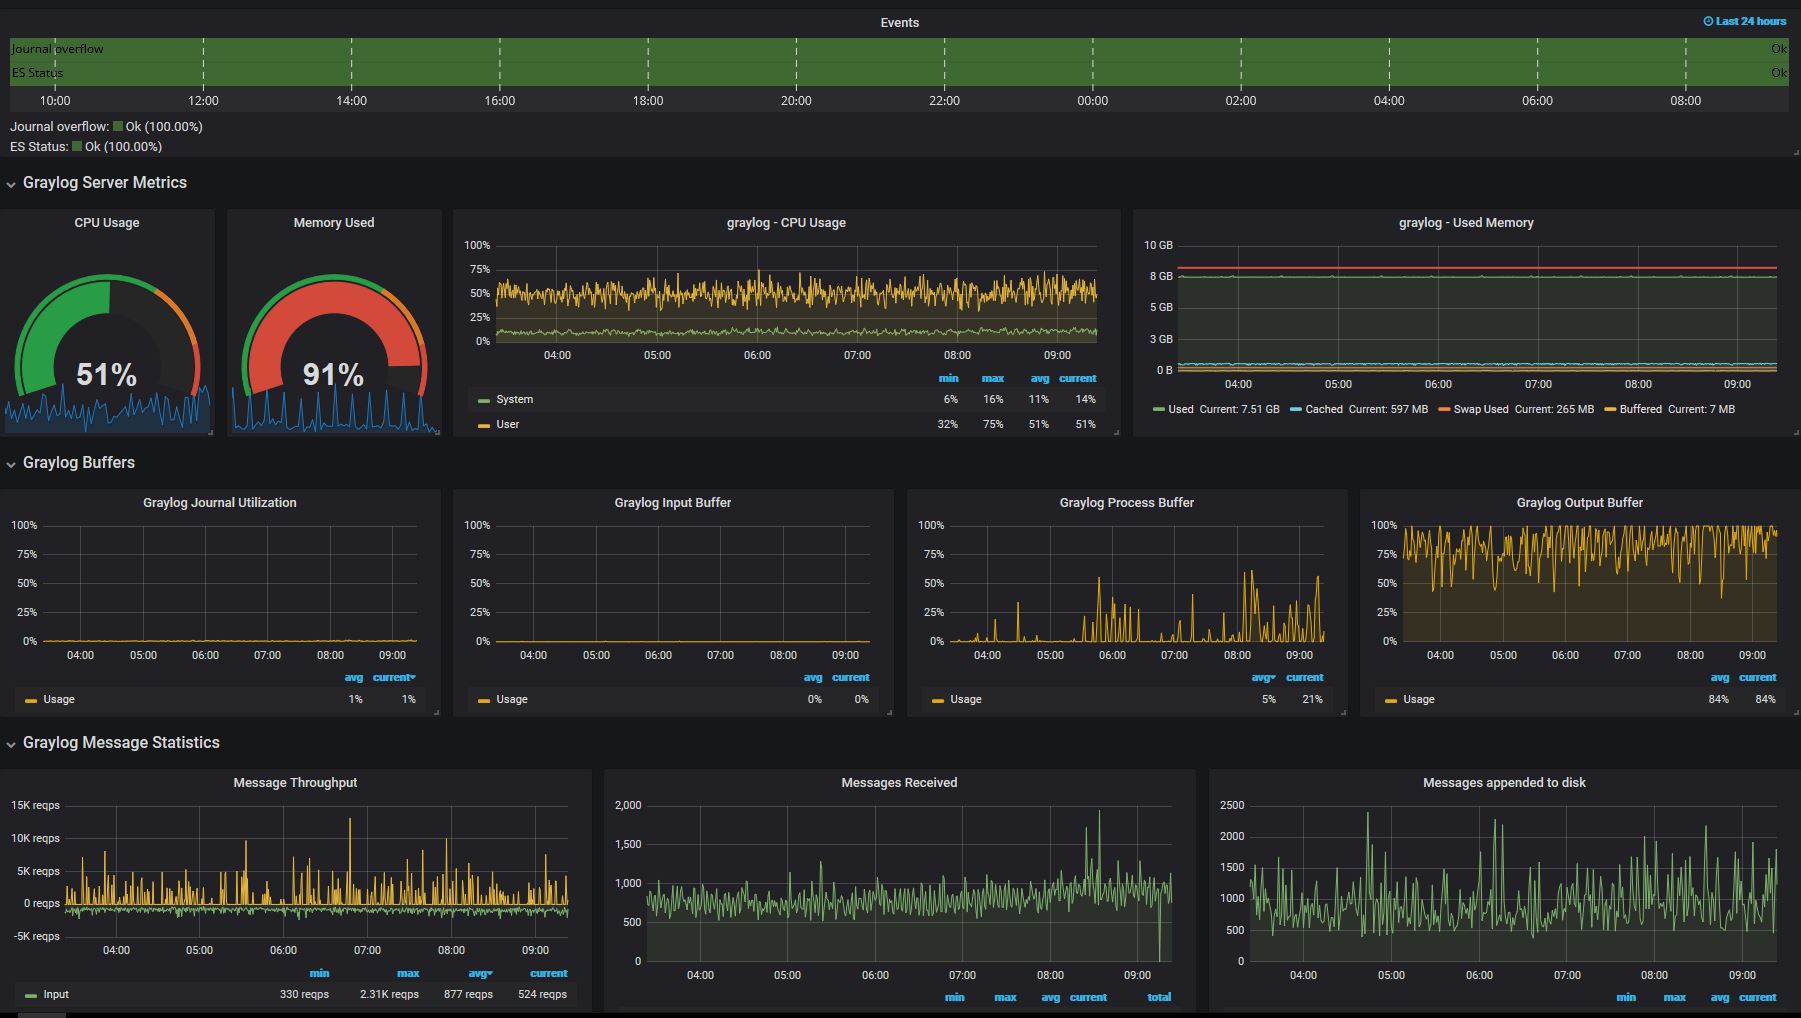Sort Messages Received legend by total column

1159,997
